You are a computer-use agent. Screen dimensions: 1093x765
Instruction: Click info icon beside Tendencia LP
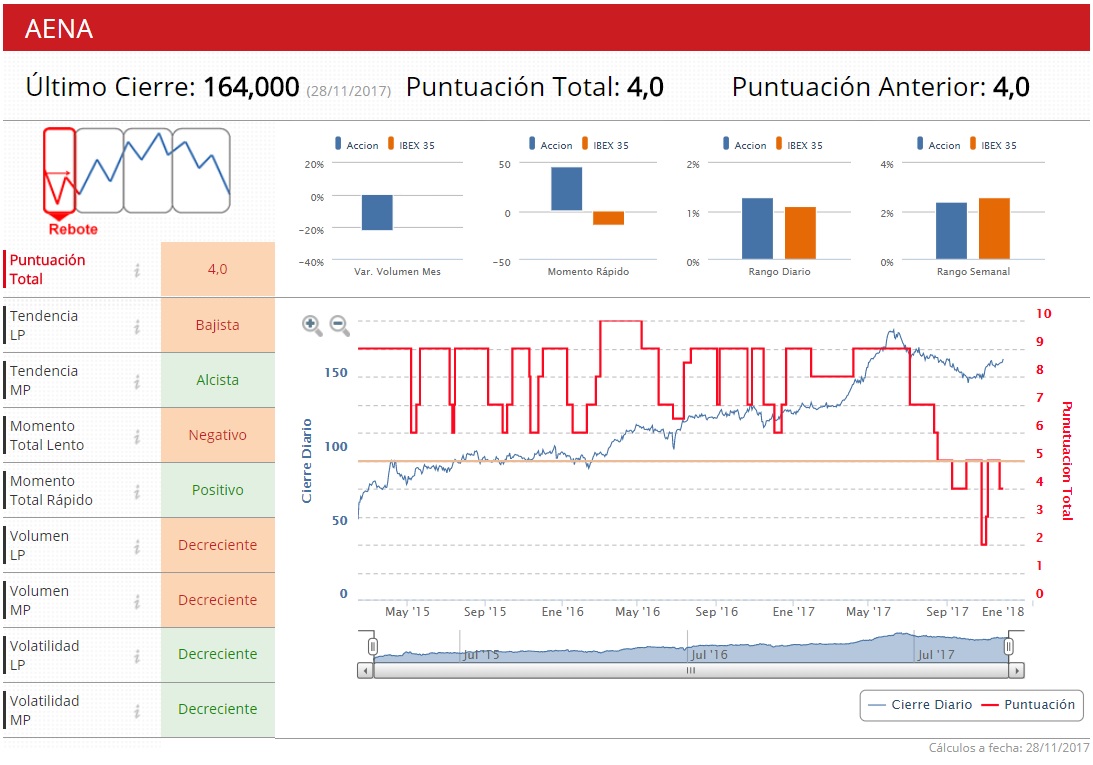[x=137, y=326]
